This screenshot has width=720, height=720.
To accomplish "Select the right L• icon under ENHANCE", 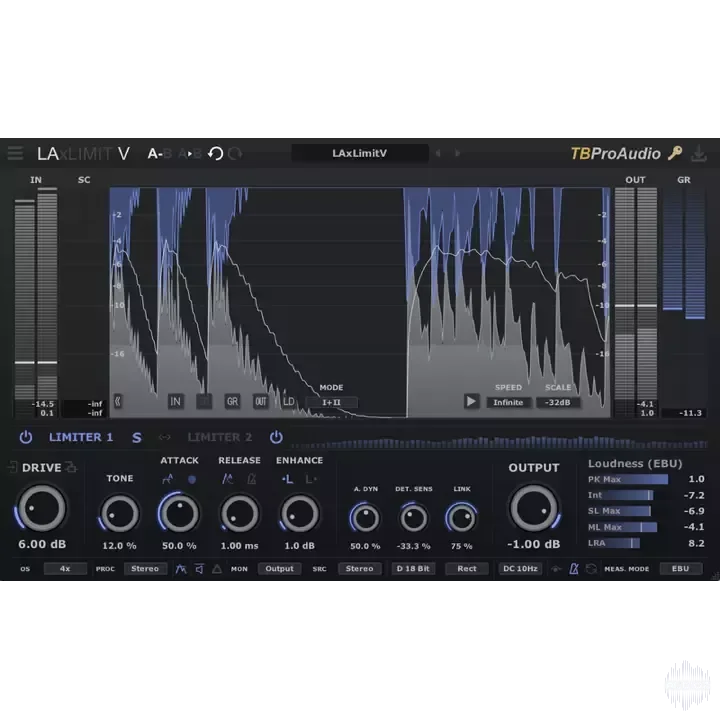I will [x=311, y=479].
